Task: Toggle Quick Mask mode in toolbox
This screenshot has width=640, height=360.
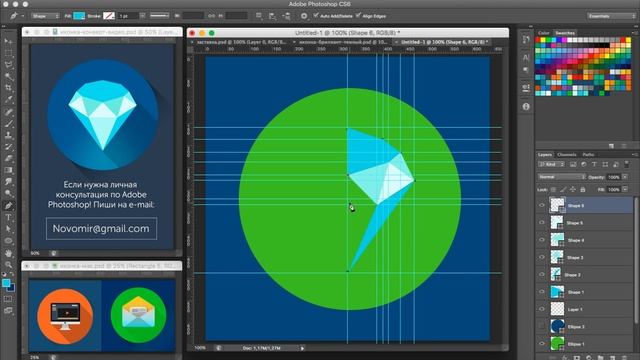Action: point(8,299)
